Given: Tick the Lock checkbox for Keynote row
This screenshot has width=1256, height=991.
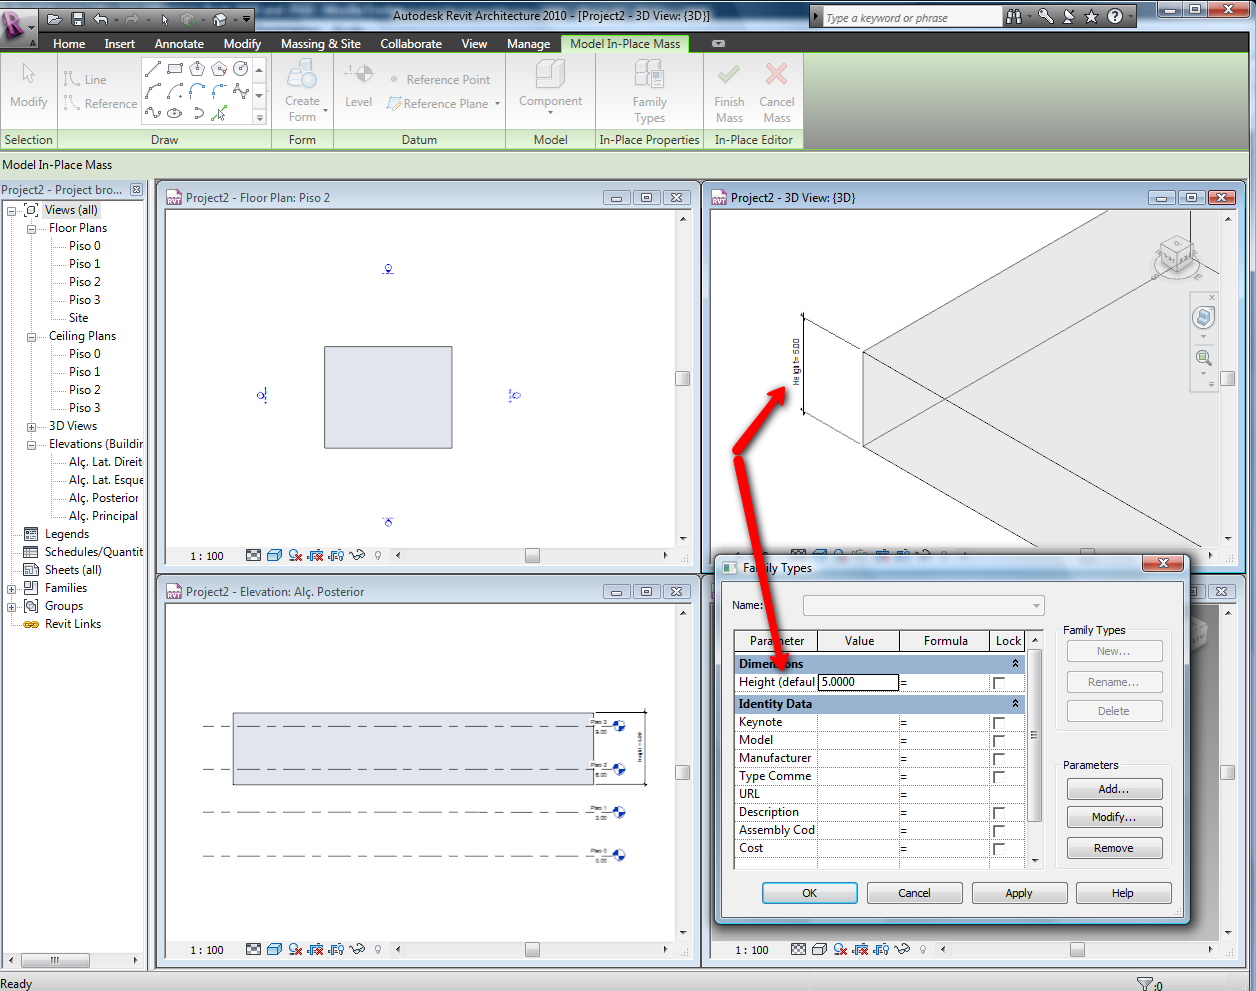Looking at the screenshot, I should tap(999, 723).
